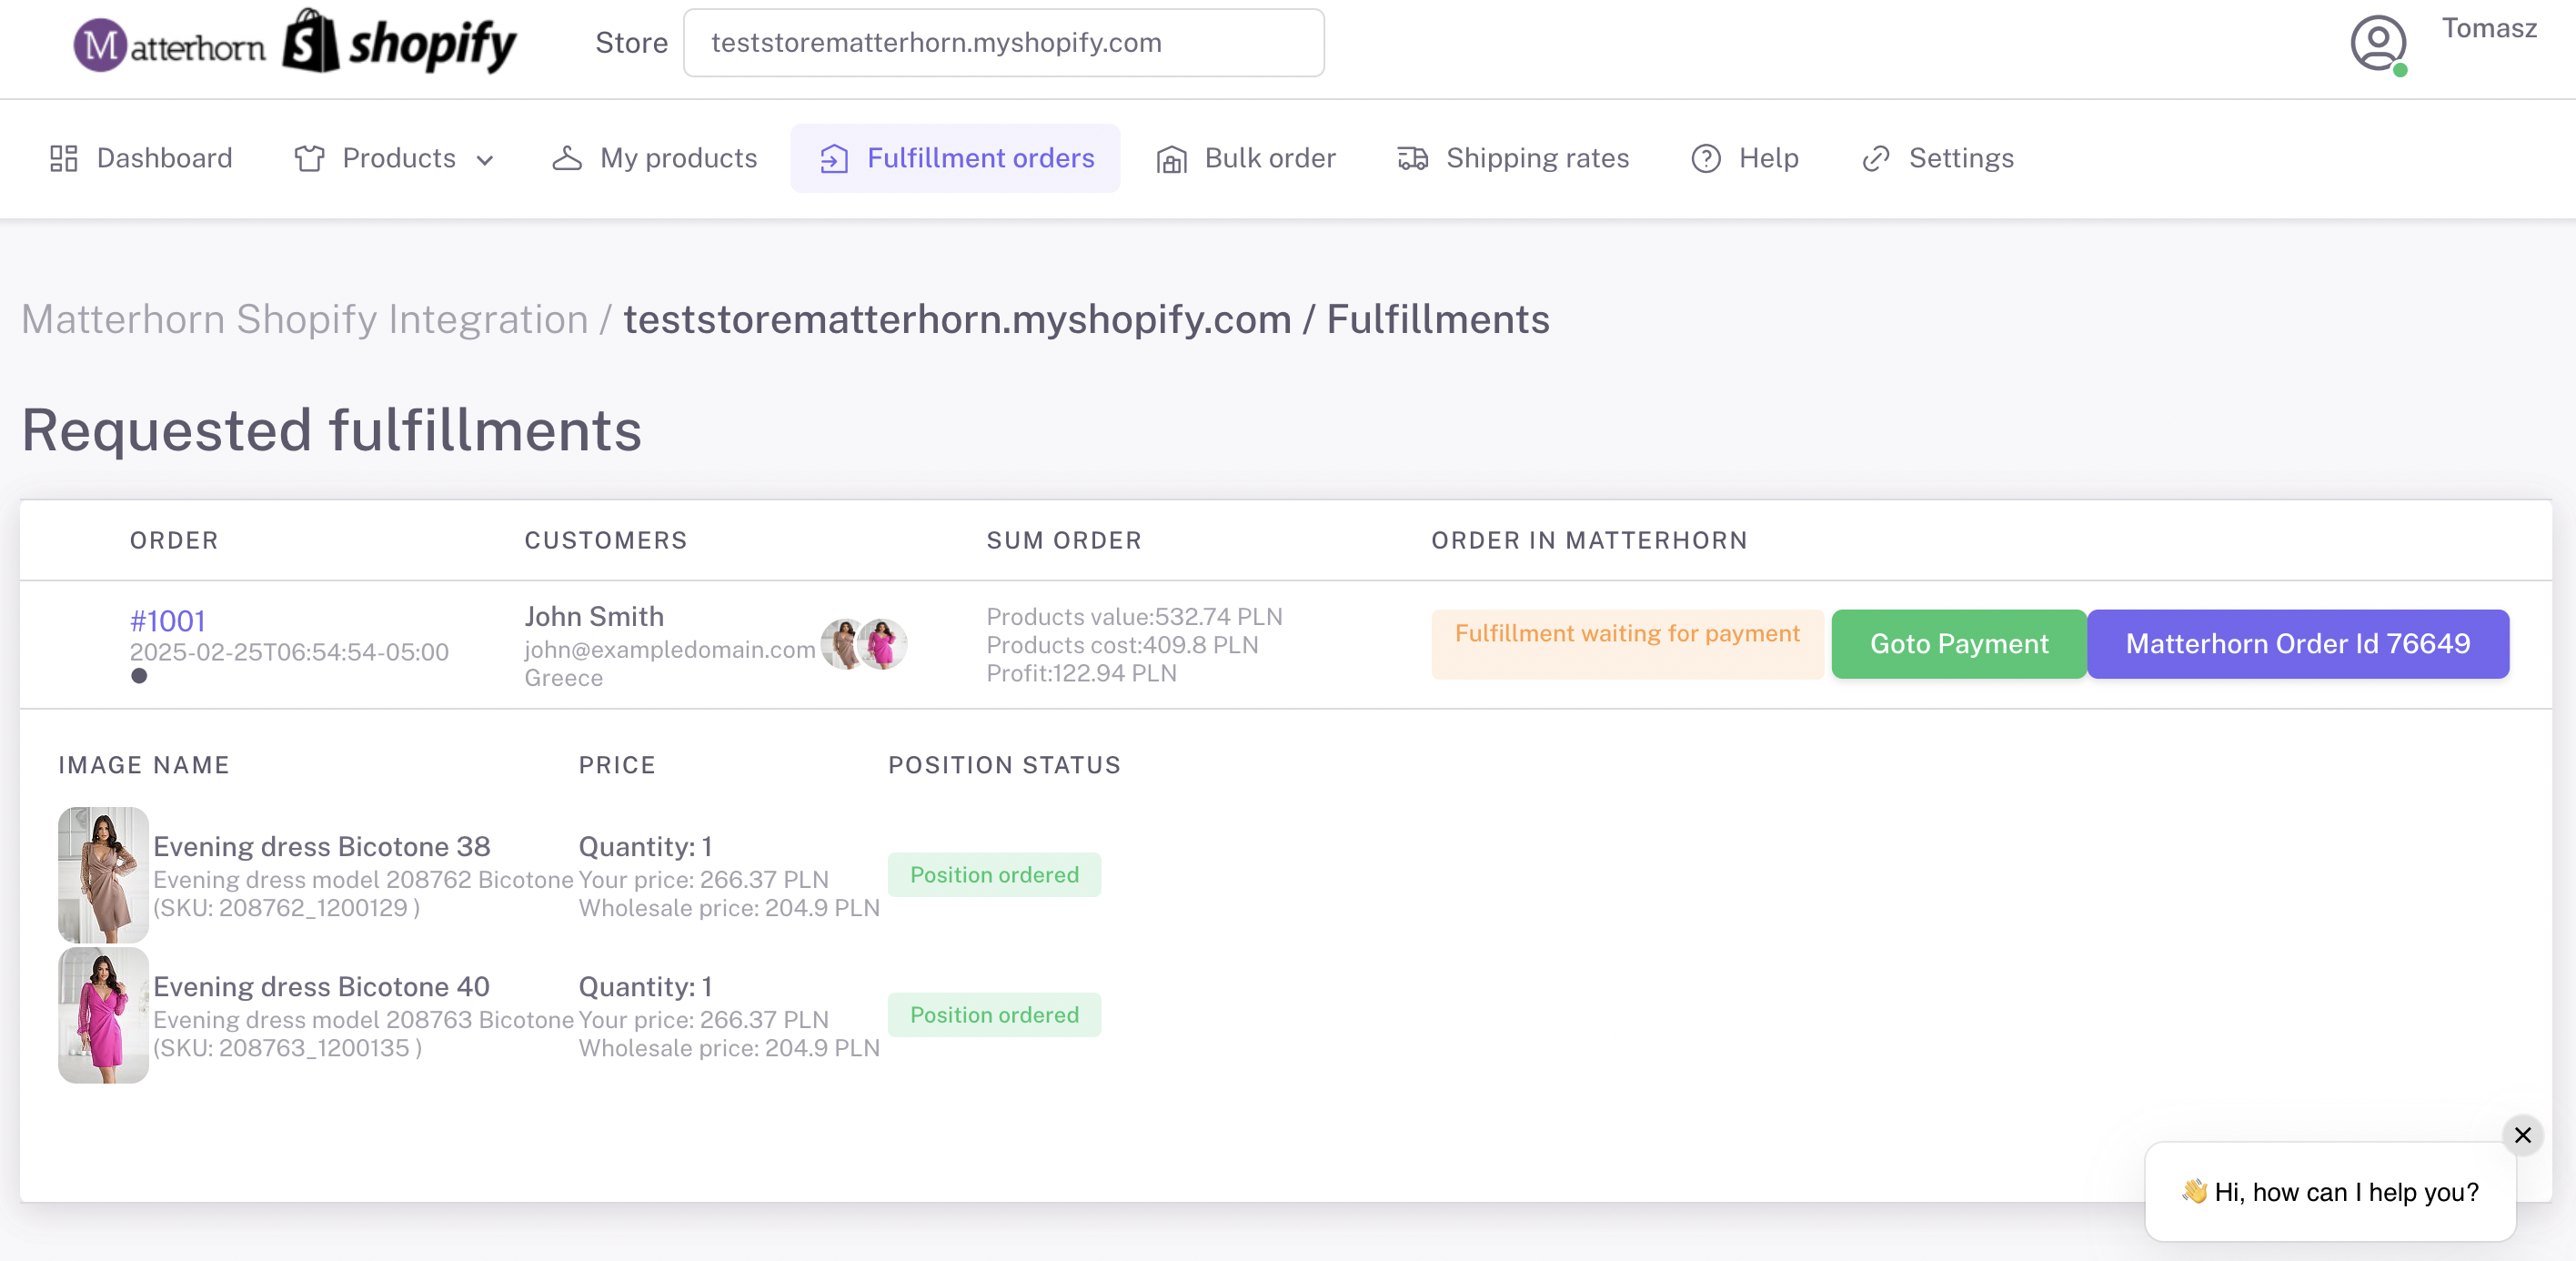Open the Dashboard menu item
Viewport: 2576px width, 1261px height.
point(141,158)
